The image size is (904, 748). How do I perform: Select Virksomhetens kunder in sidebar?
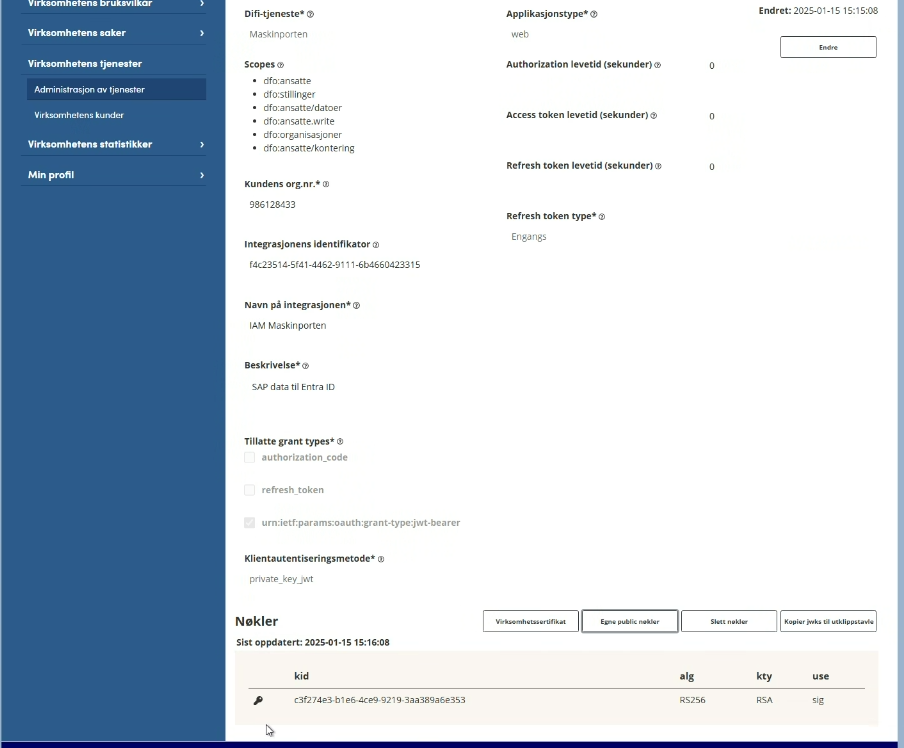pos(79,115)
